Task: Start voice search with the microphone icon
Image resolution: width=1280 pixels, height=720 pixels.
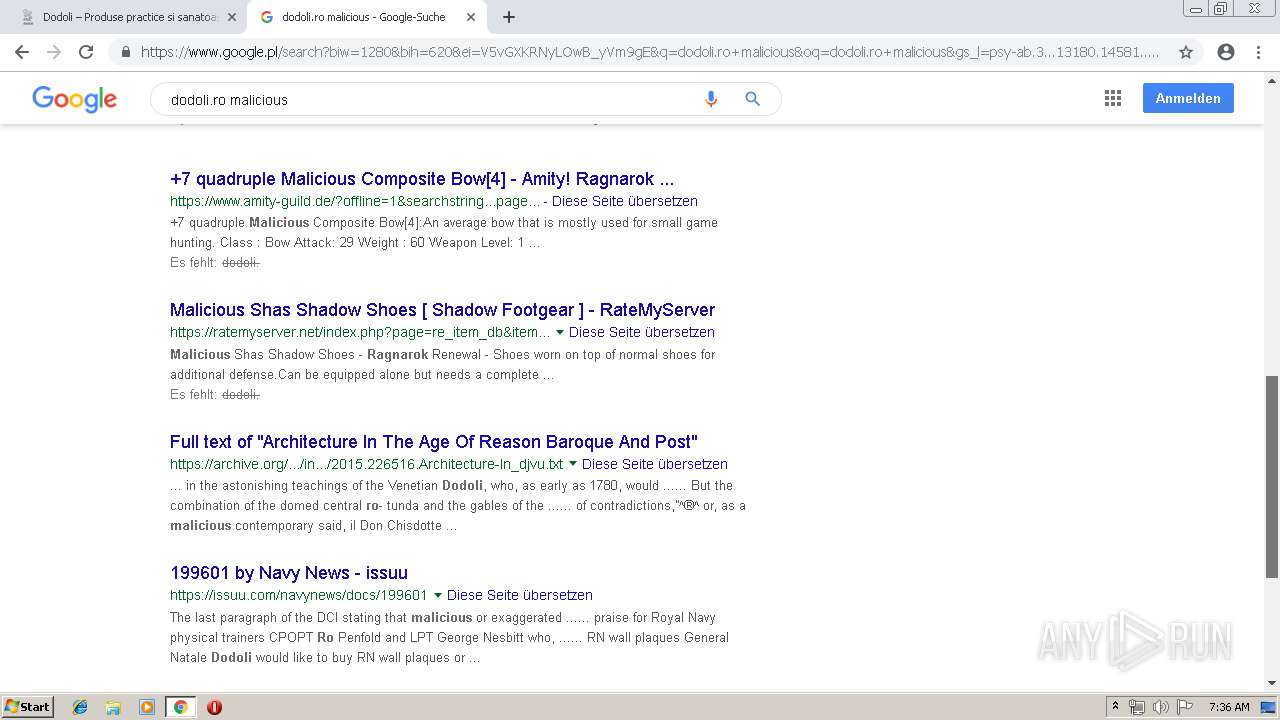Action: tap(711, 99)
